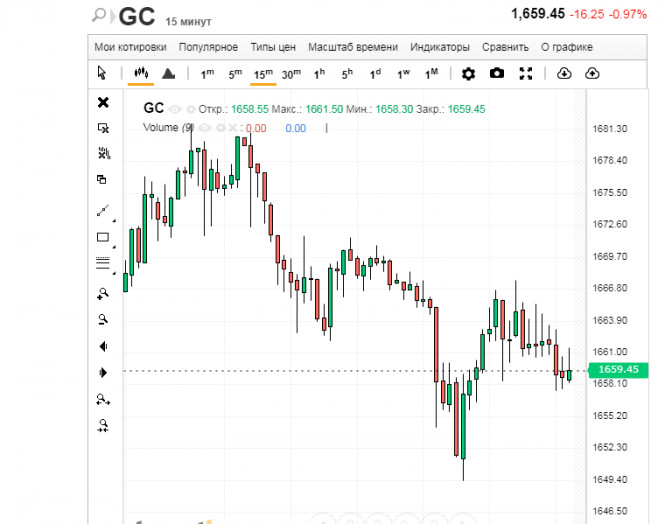Click the symbol search magnifier icon

99,15
